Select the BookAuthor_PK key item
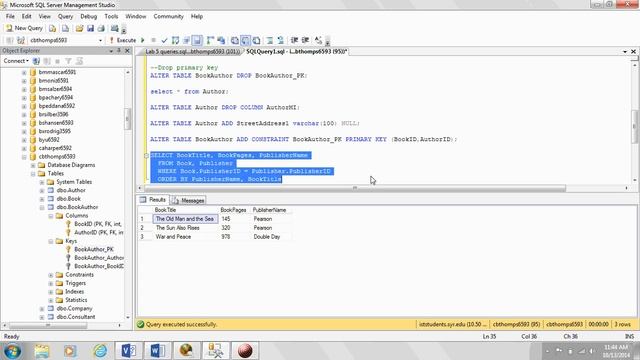Image resolution: width=640 pixels, height=360 pixels. click(x=93, y=249)
